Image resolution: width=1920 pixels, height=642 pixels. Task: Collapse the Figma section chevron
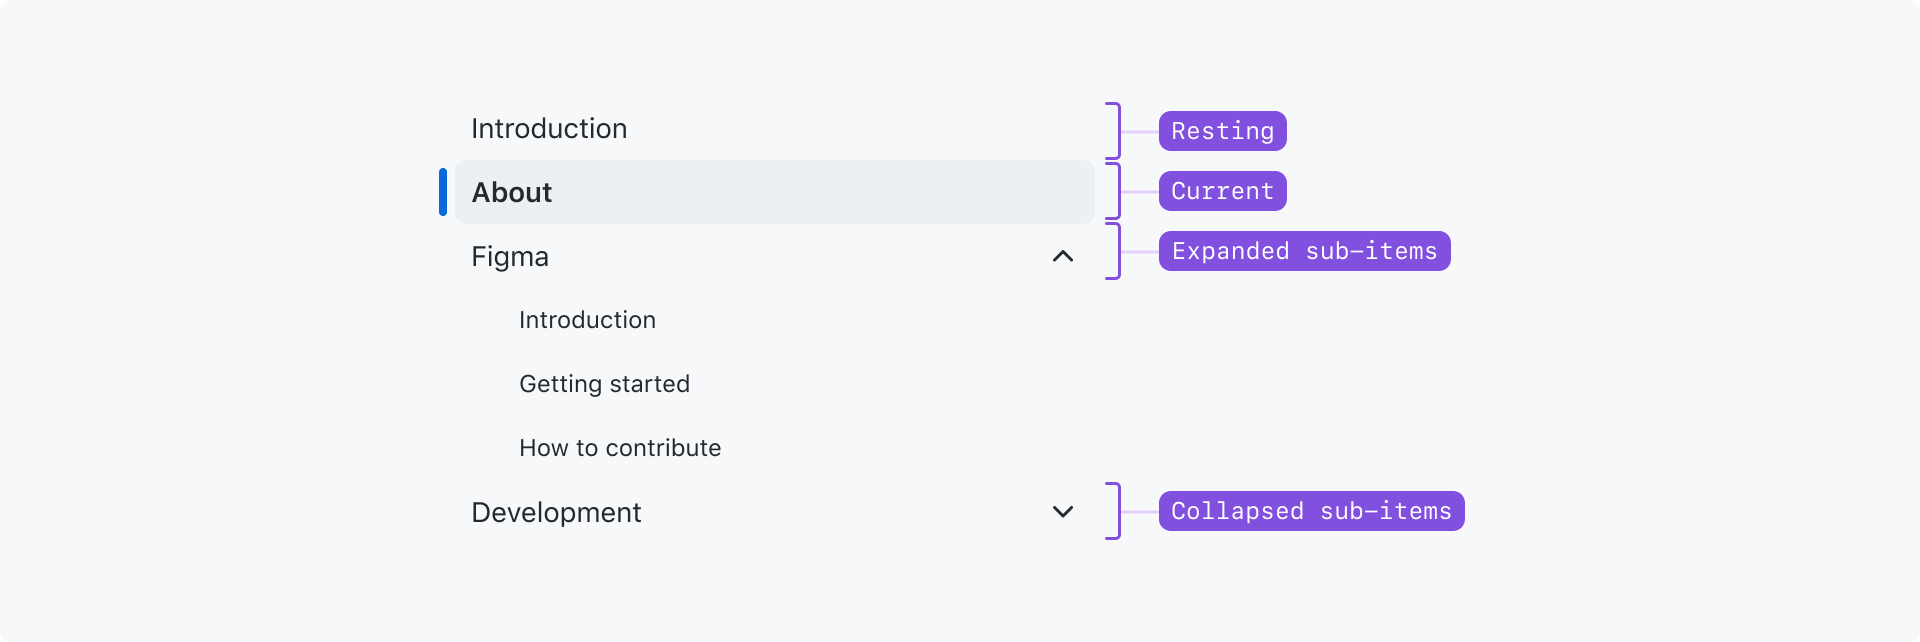click(1063, 256)
